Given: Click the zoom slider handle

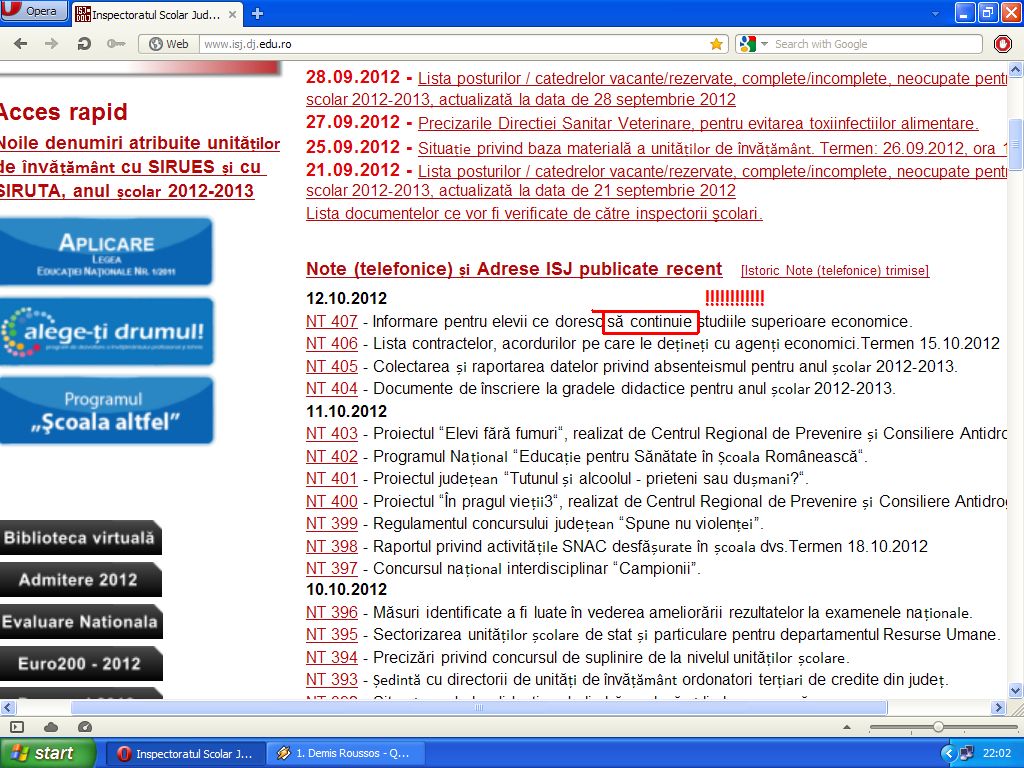Looking at the screenshot, I should pyautogui.click(x=938, y=727).
